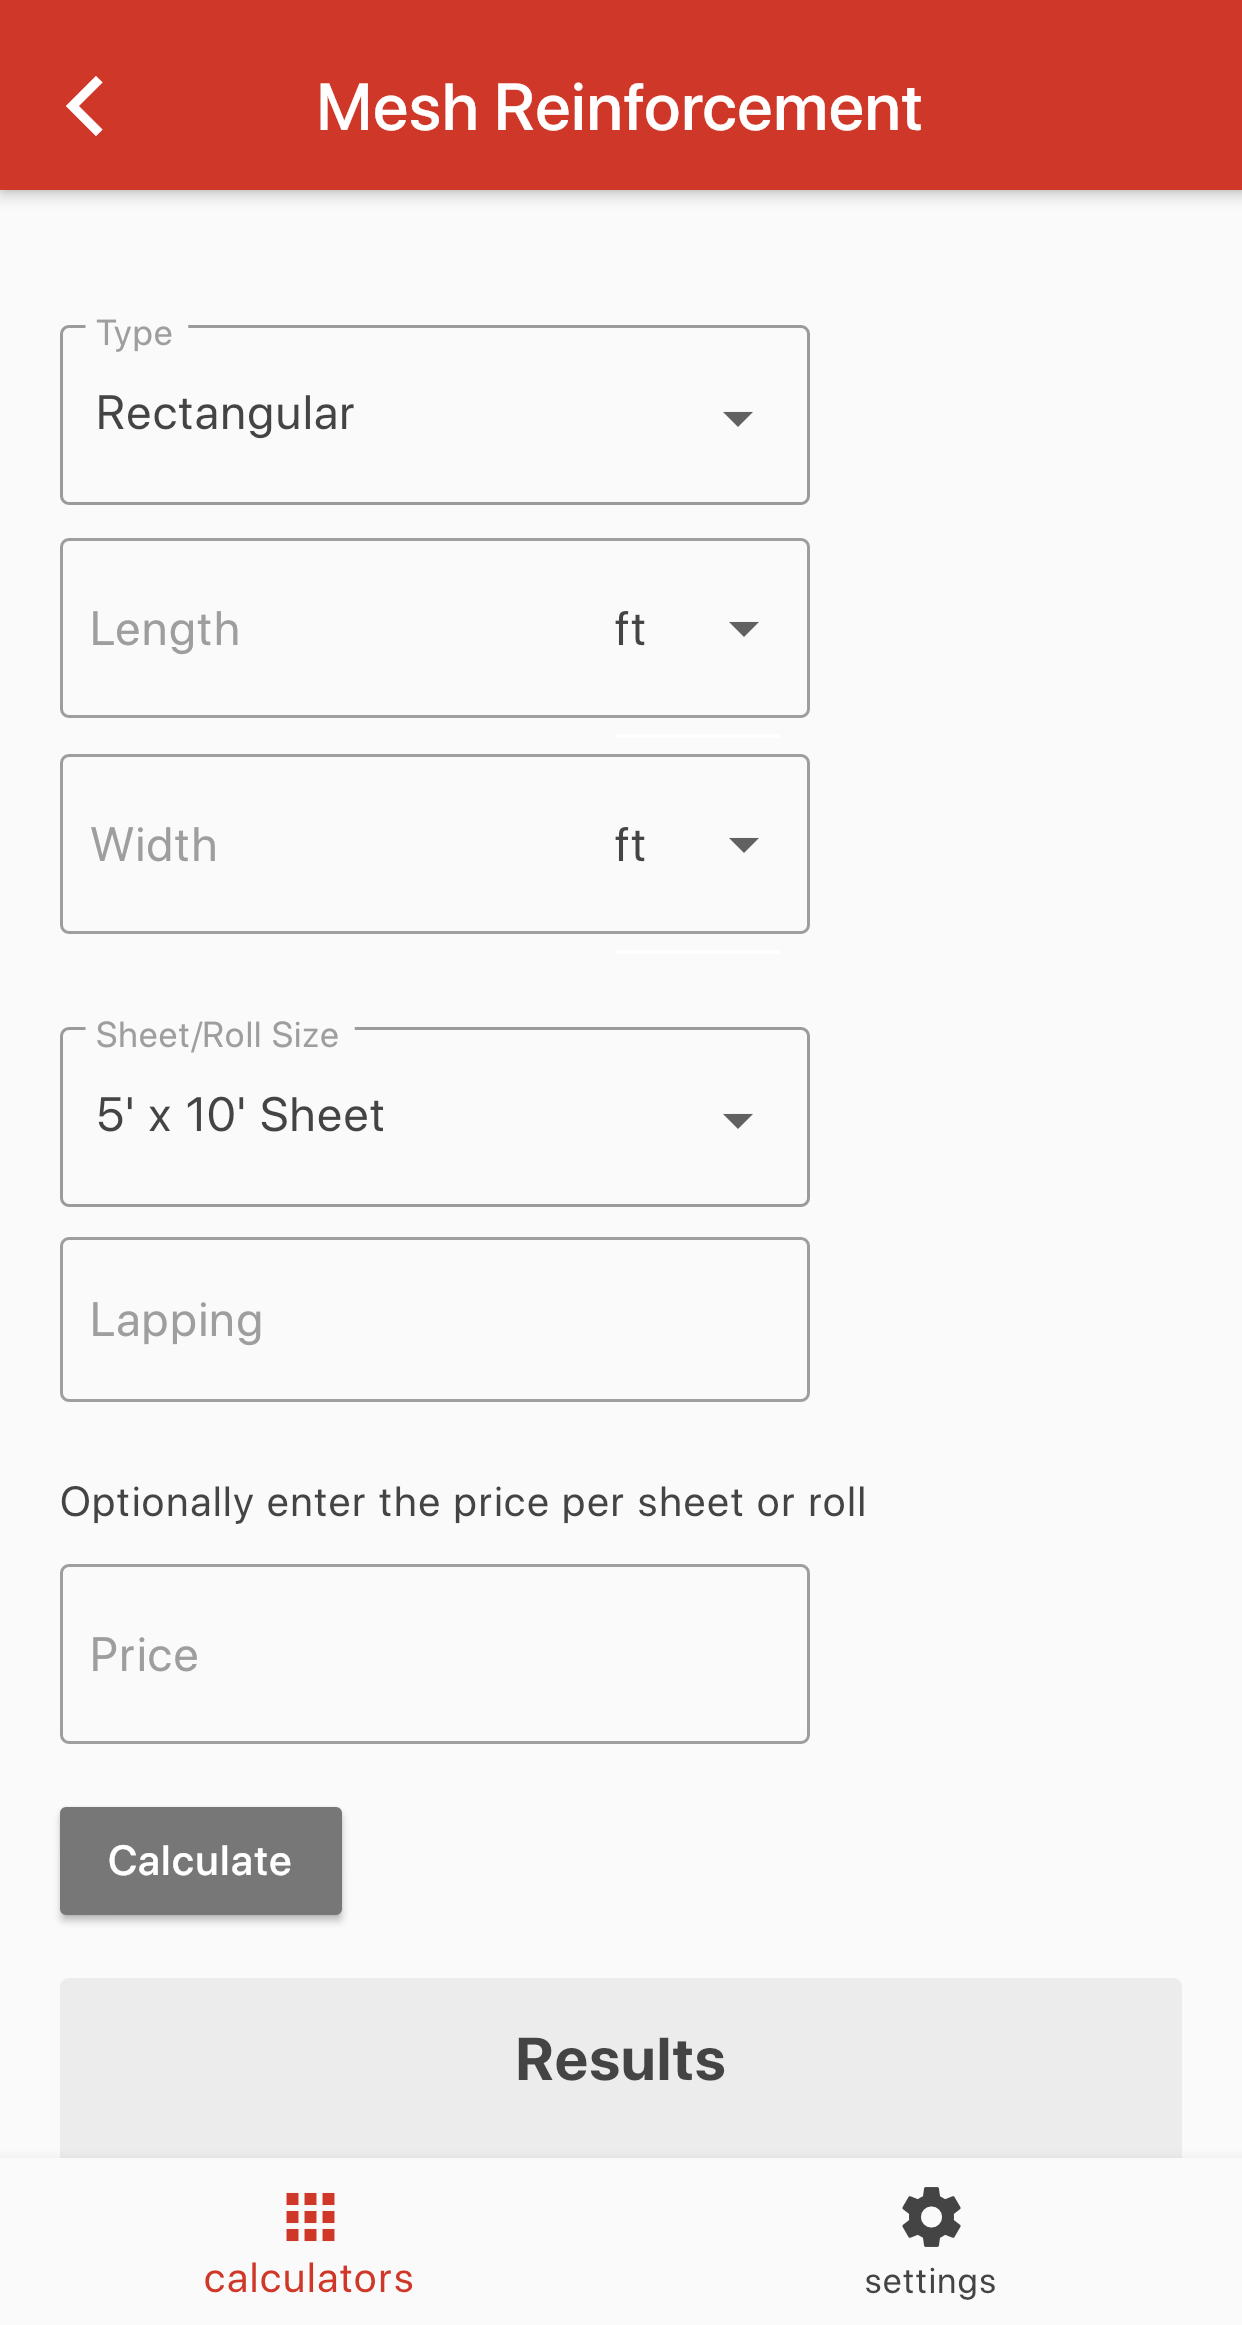Focus the Lapping input field
The width and height of the screenshot is (1242, 2325).
(435, 1320)
